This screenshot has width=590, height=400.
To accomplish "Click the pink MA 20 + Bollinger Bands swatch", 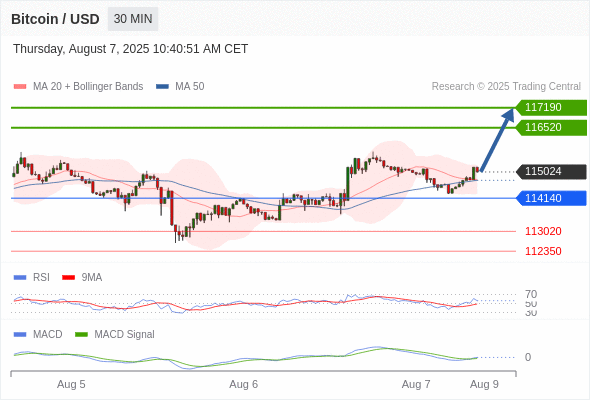I will [20, 87].
